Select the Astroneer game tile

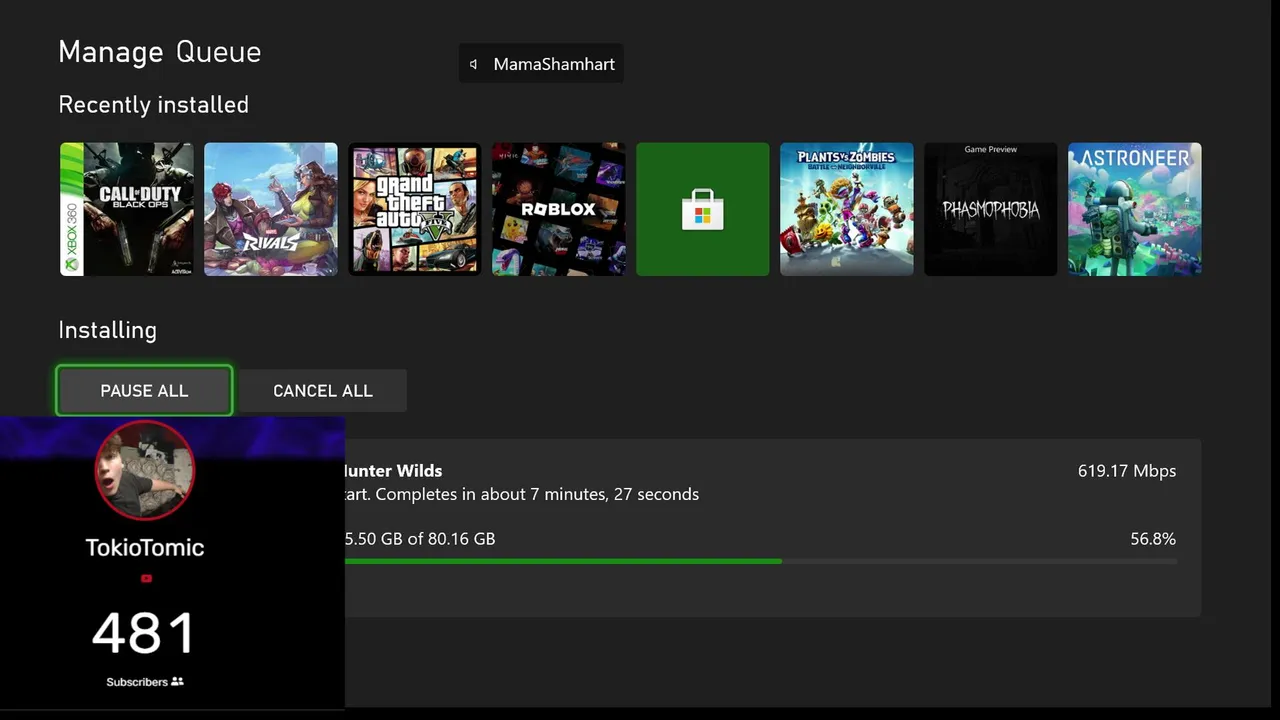pos(1135,209)
